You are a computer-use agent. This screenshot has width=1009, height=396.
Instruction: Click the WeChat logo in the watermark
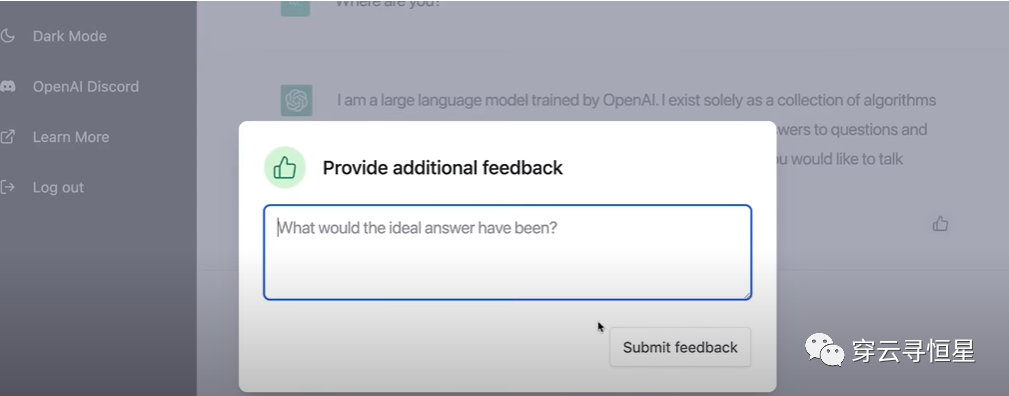(825, 350)
